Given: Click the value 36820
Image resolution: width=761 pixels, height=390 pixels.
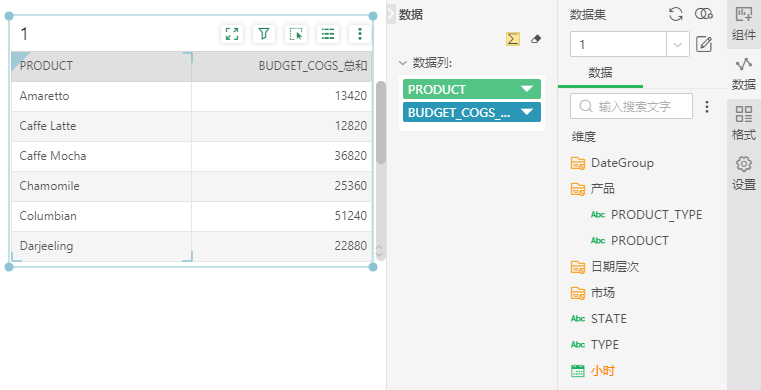Looking at the screenshot, I should (350, 156).
